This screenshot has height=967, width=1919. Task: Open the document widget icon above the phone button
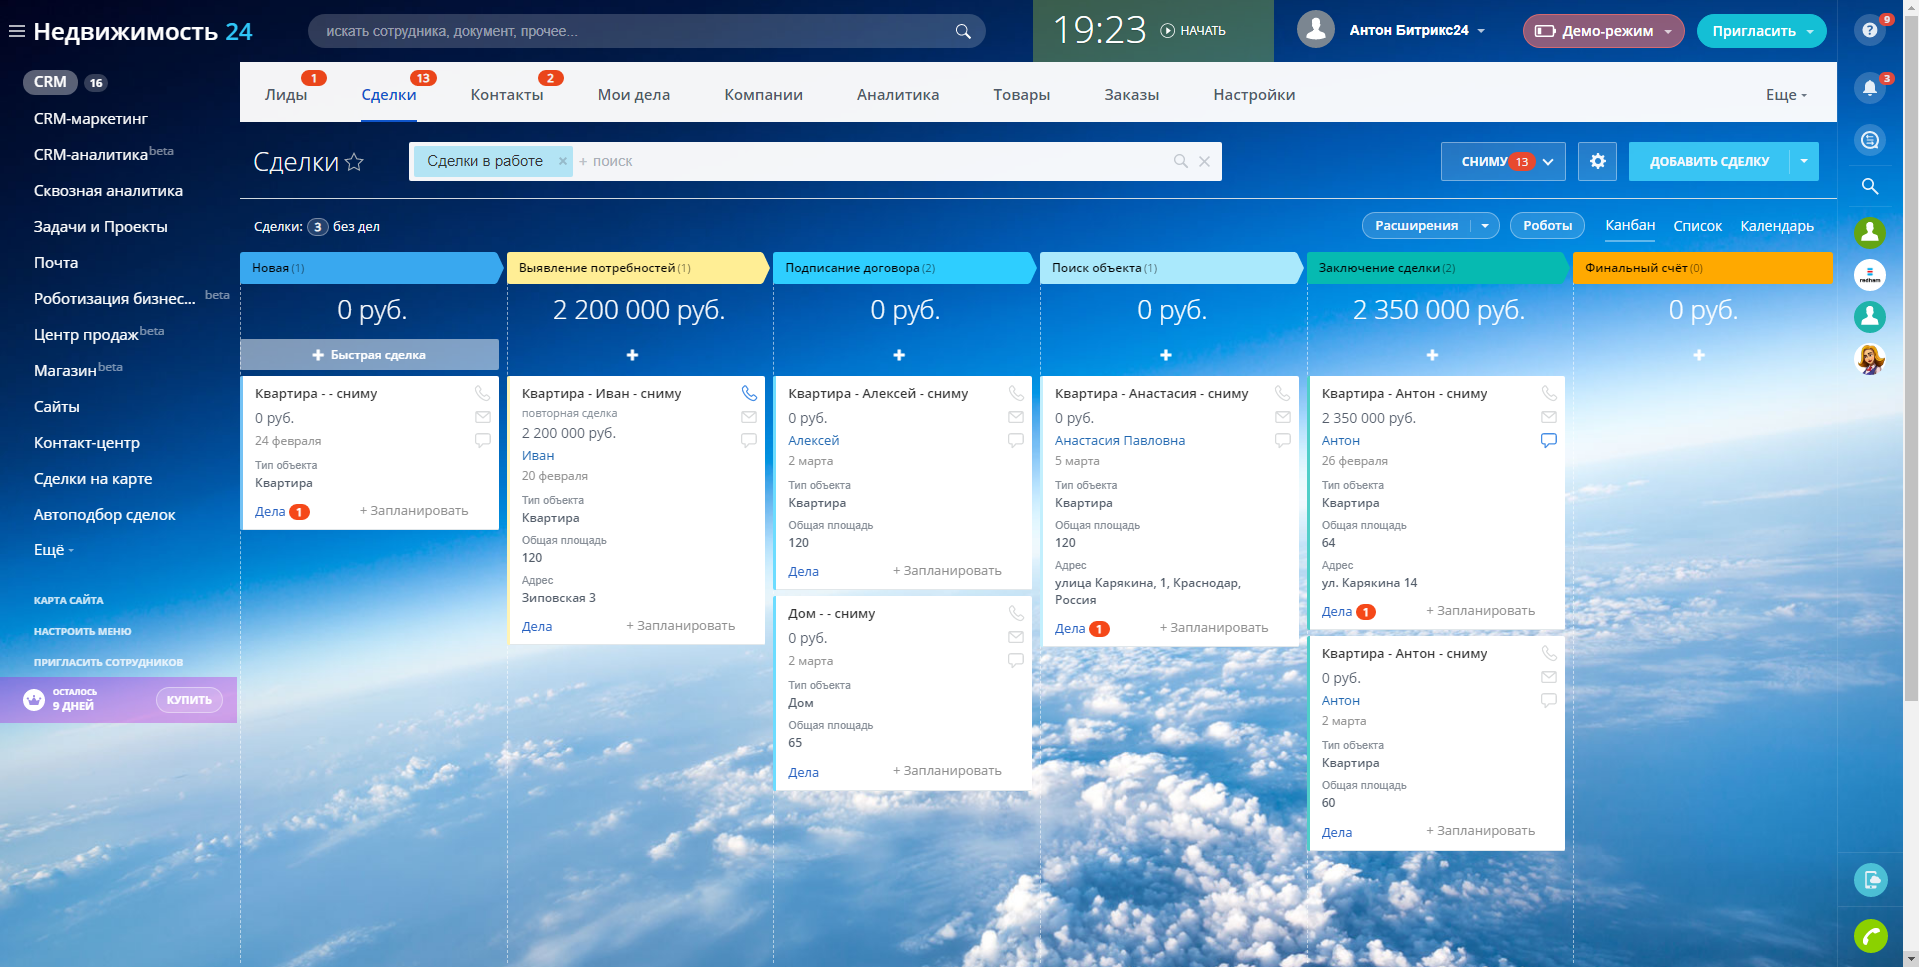pos(1871,880)
